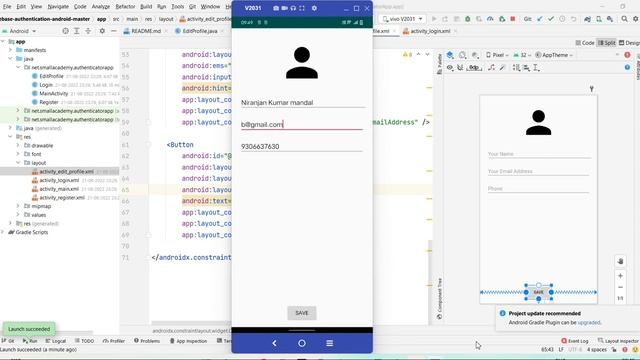Toggle autoconnect magnet in design toolbar

(x=460, y=68)
